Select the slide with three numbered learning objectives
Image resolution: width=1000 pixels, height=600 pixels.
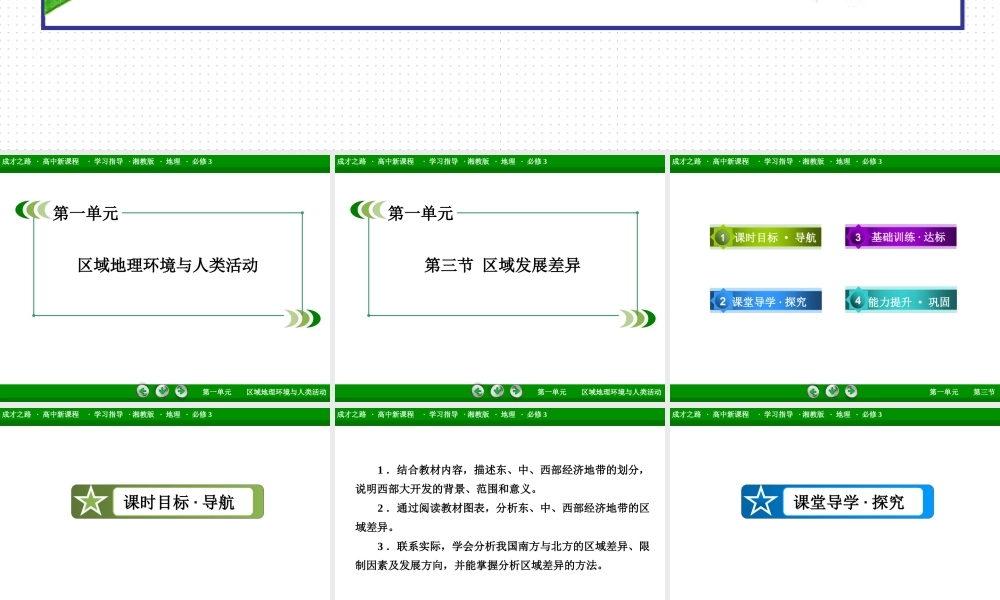[x=500, y=515]
